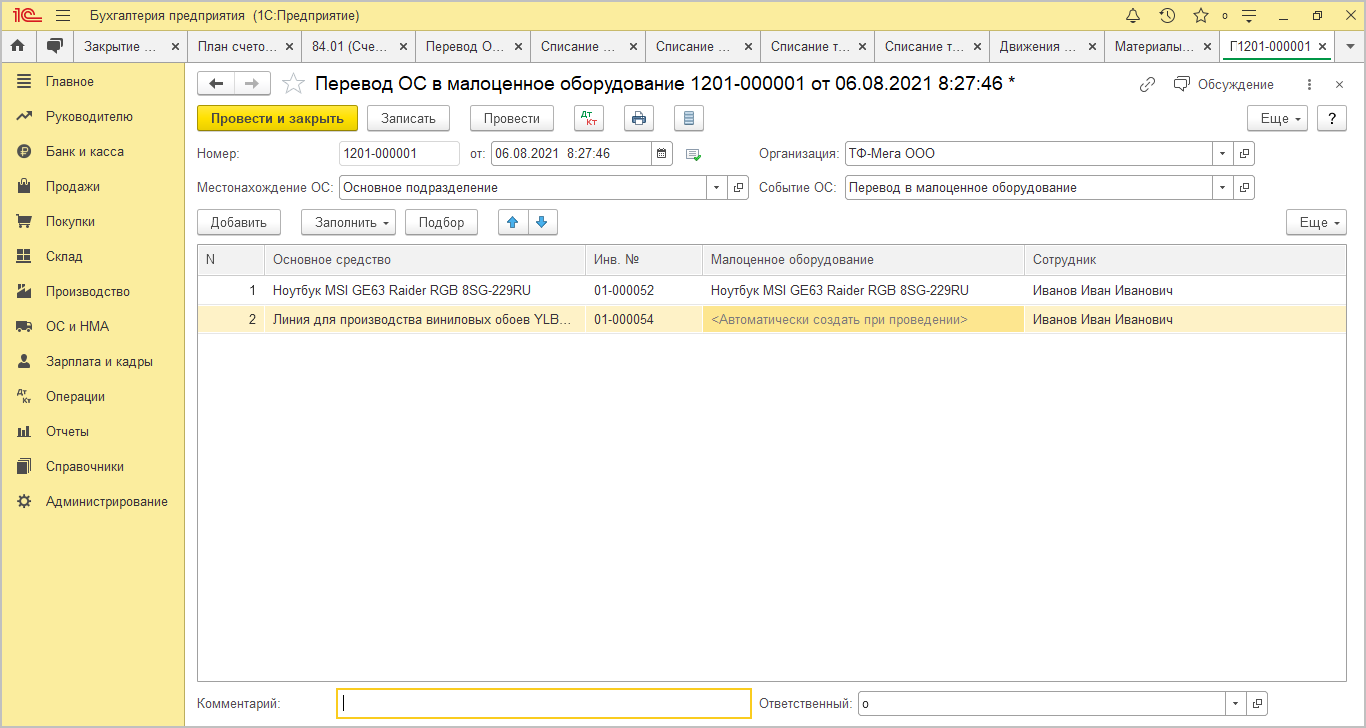The image size is (1366, 728).
Task: Open the history clock icon
Action: 1167,16
